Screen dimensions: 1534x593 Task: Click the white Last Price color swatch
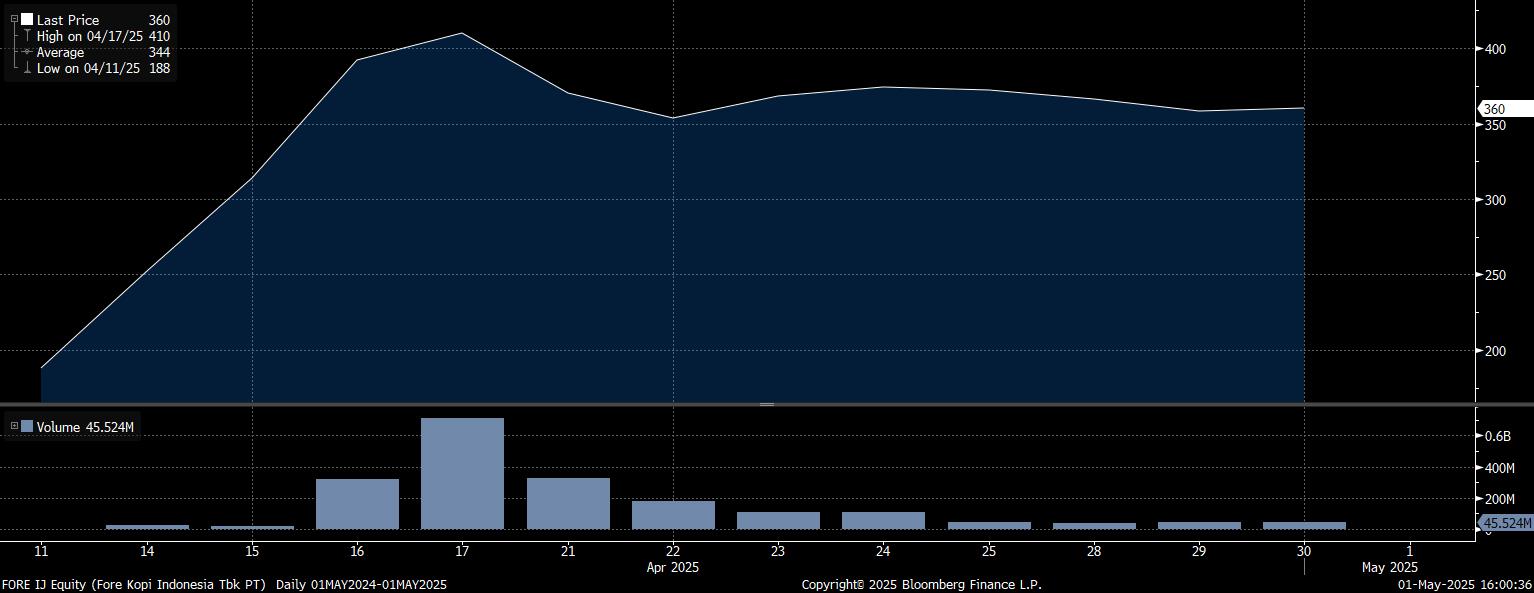27,20
